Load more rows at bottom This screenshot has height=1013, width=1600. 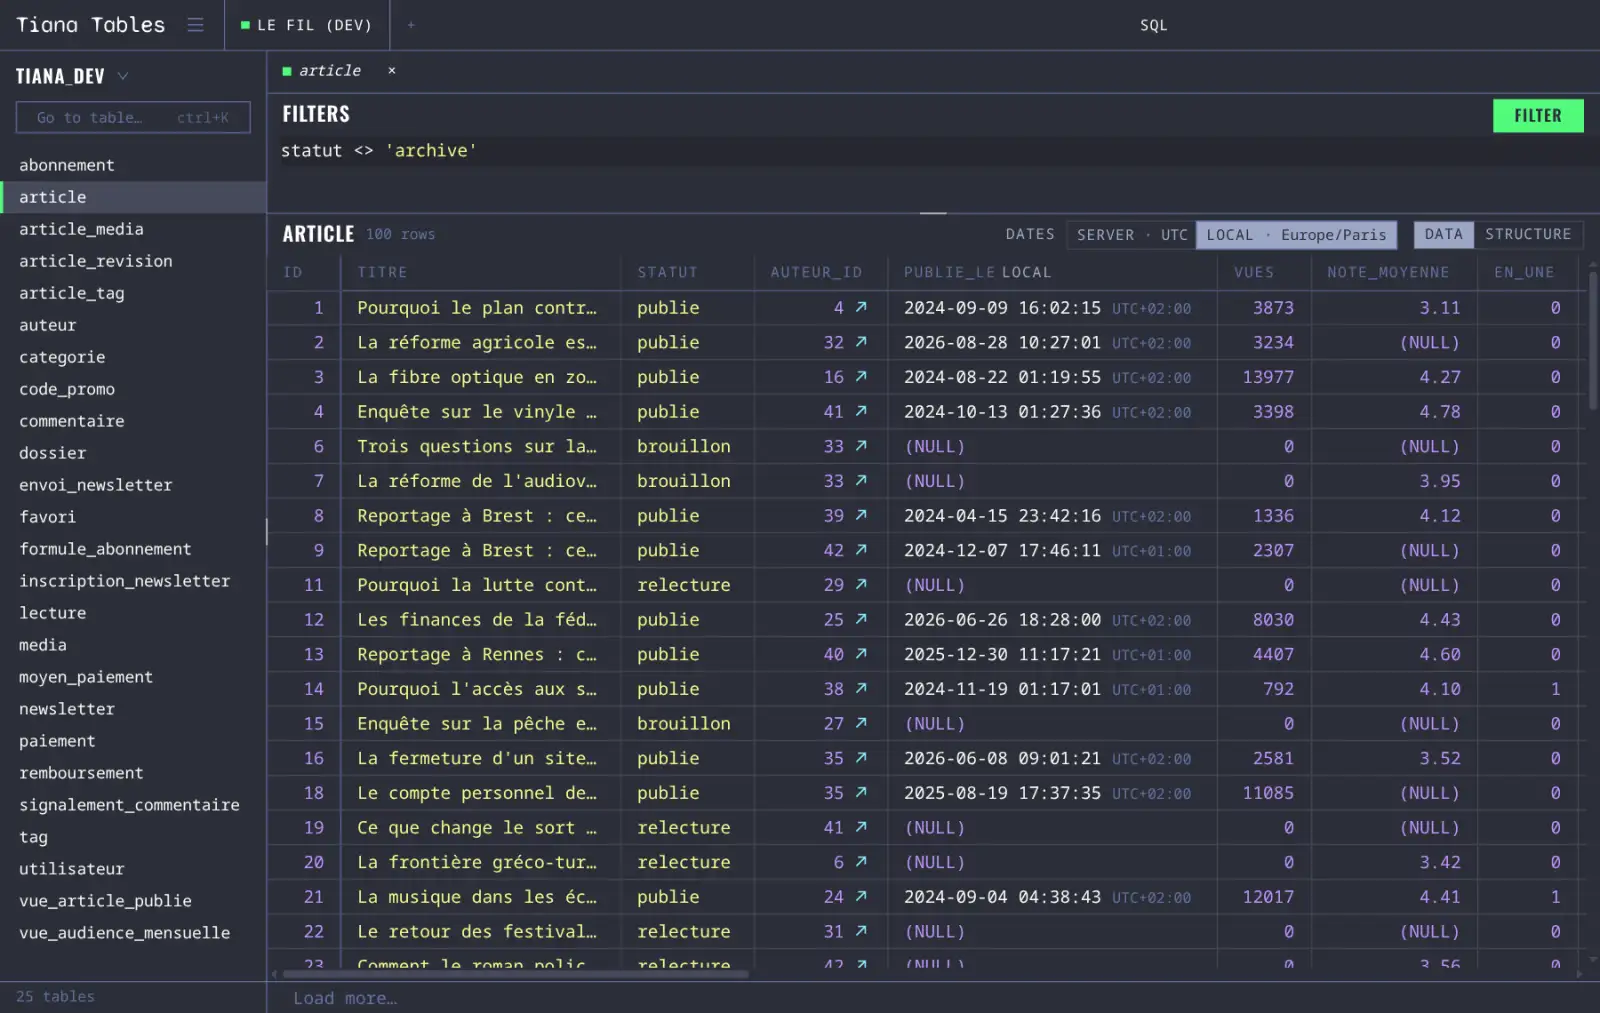click(x=345, y=998)
